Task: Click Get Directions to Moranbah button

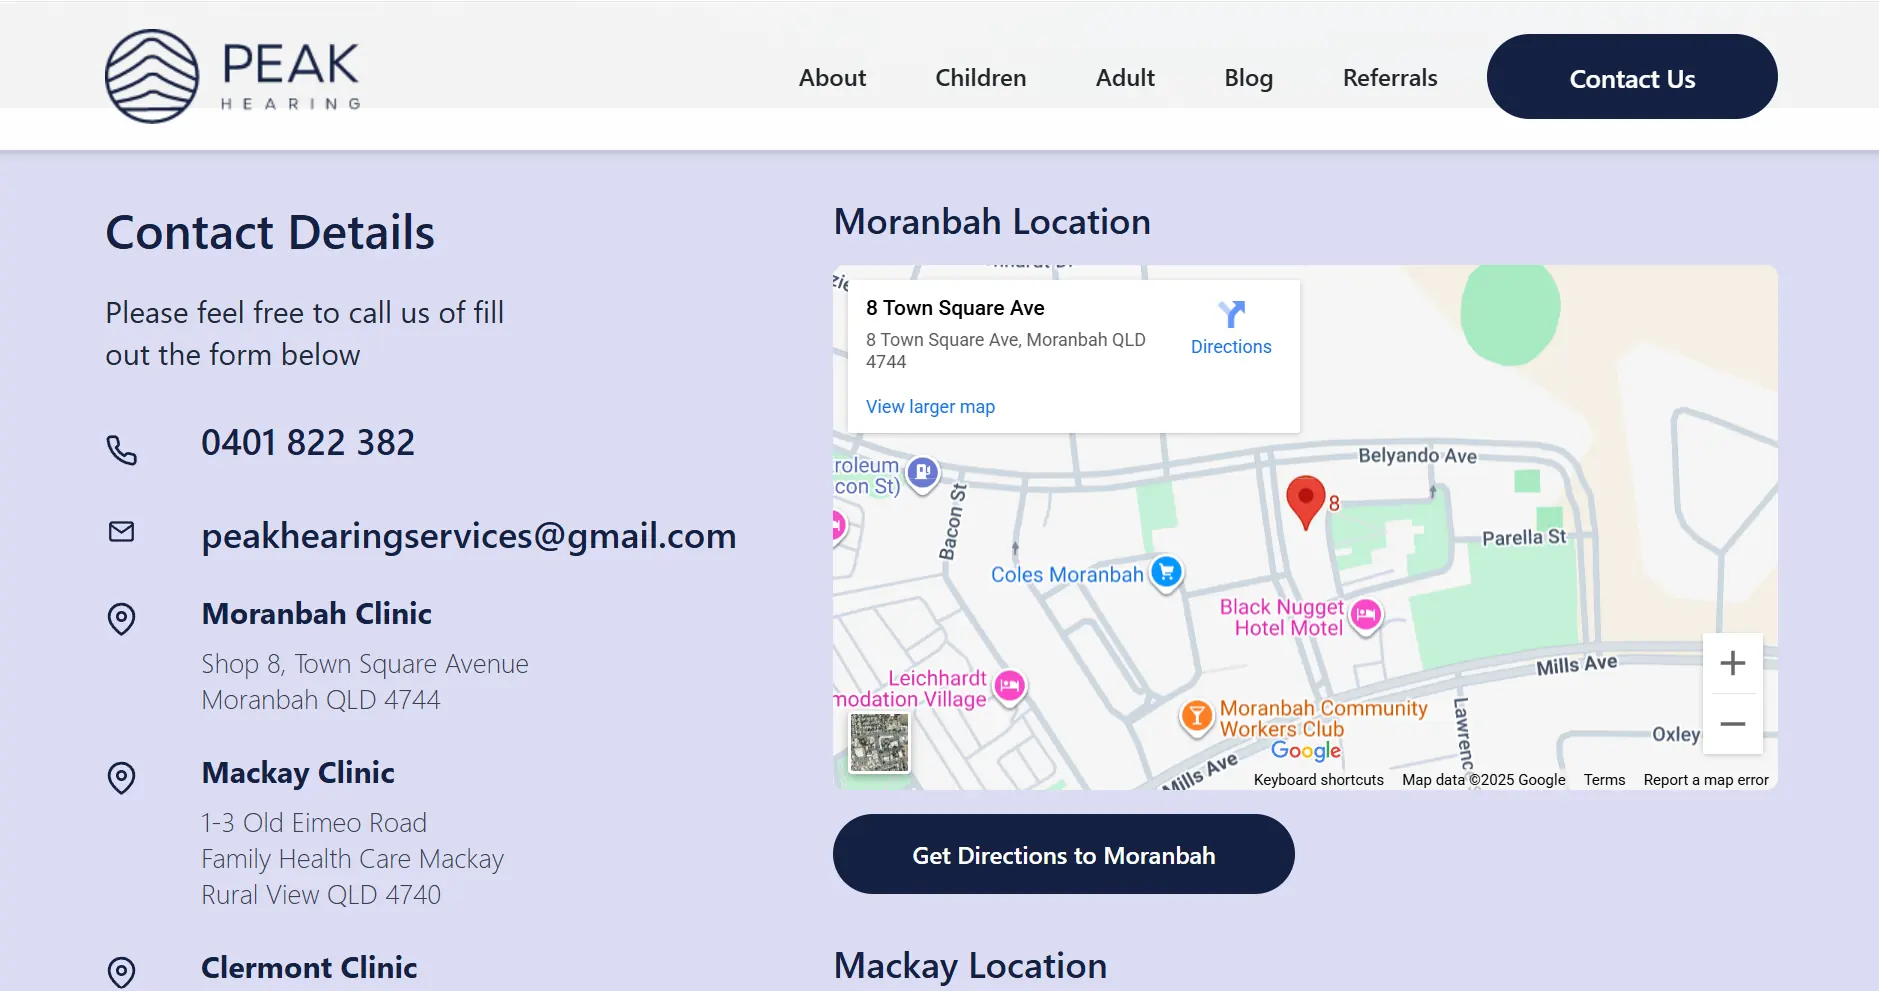Action: [x=1063, y=855]
